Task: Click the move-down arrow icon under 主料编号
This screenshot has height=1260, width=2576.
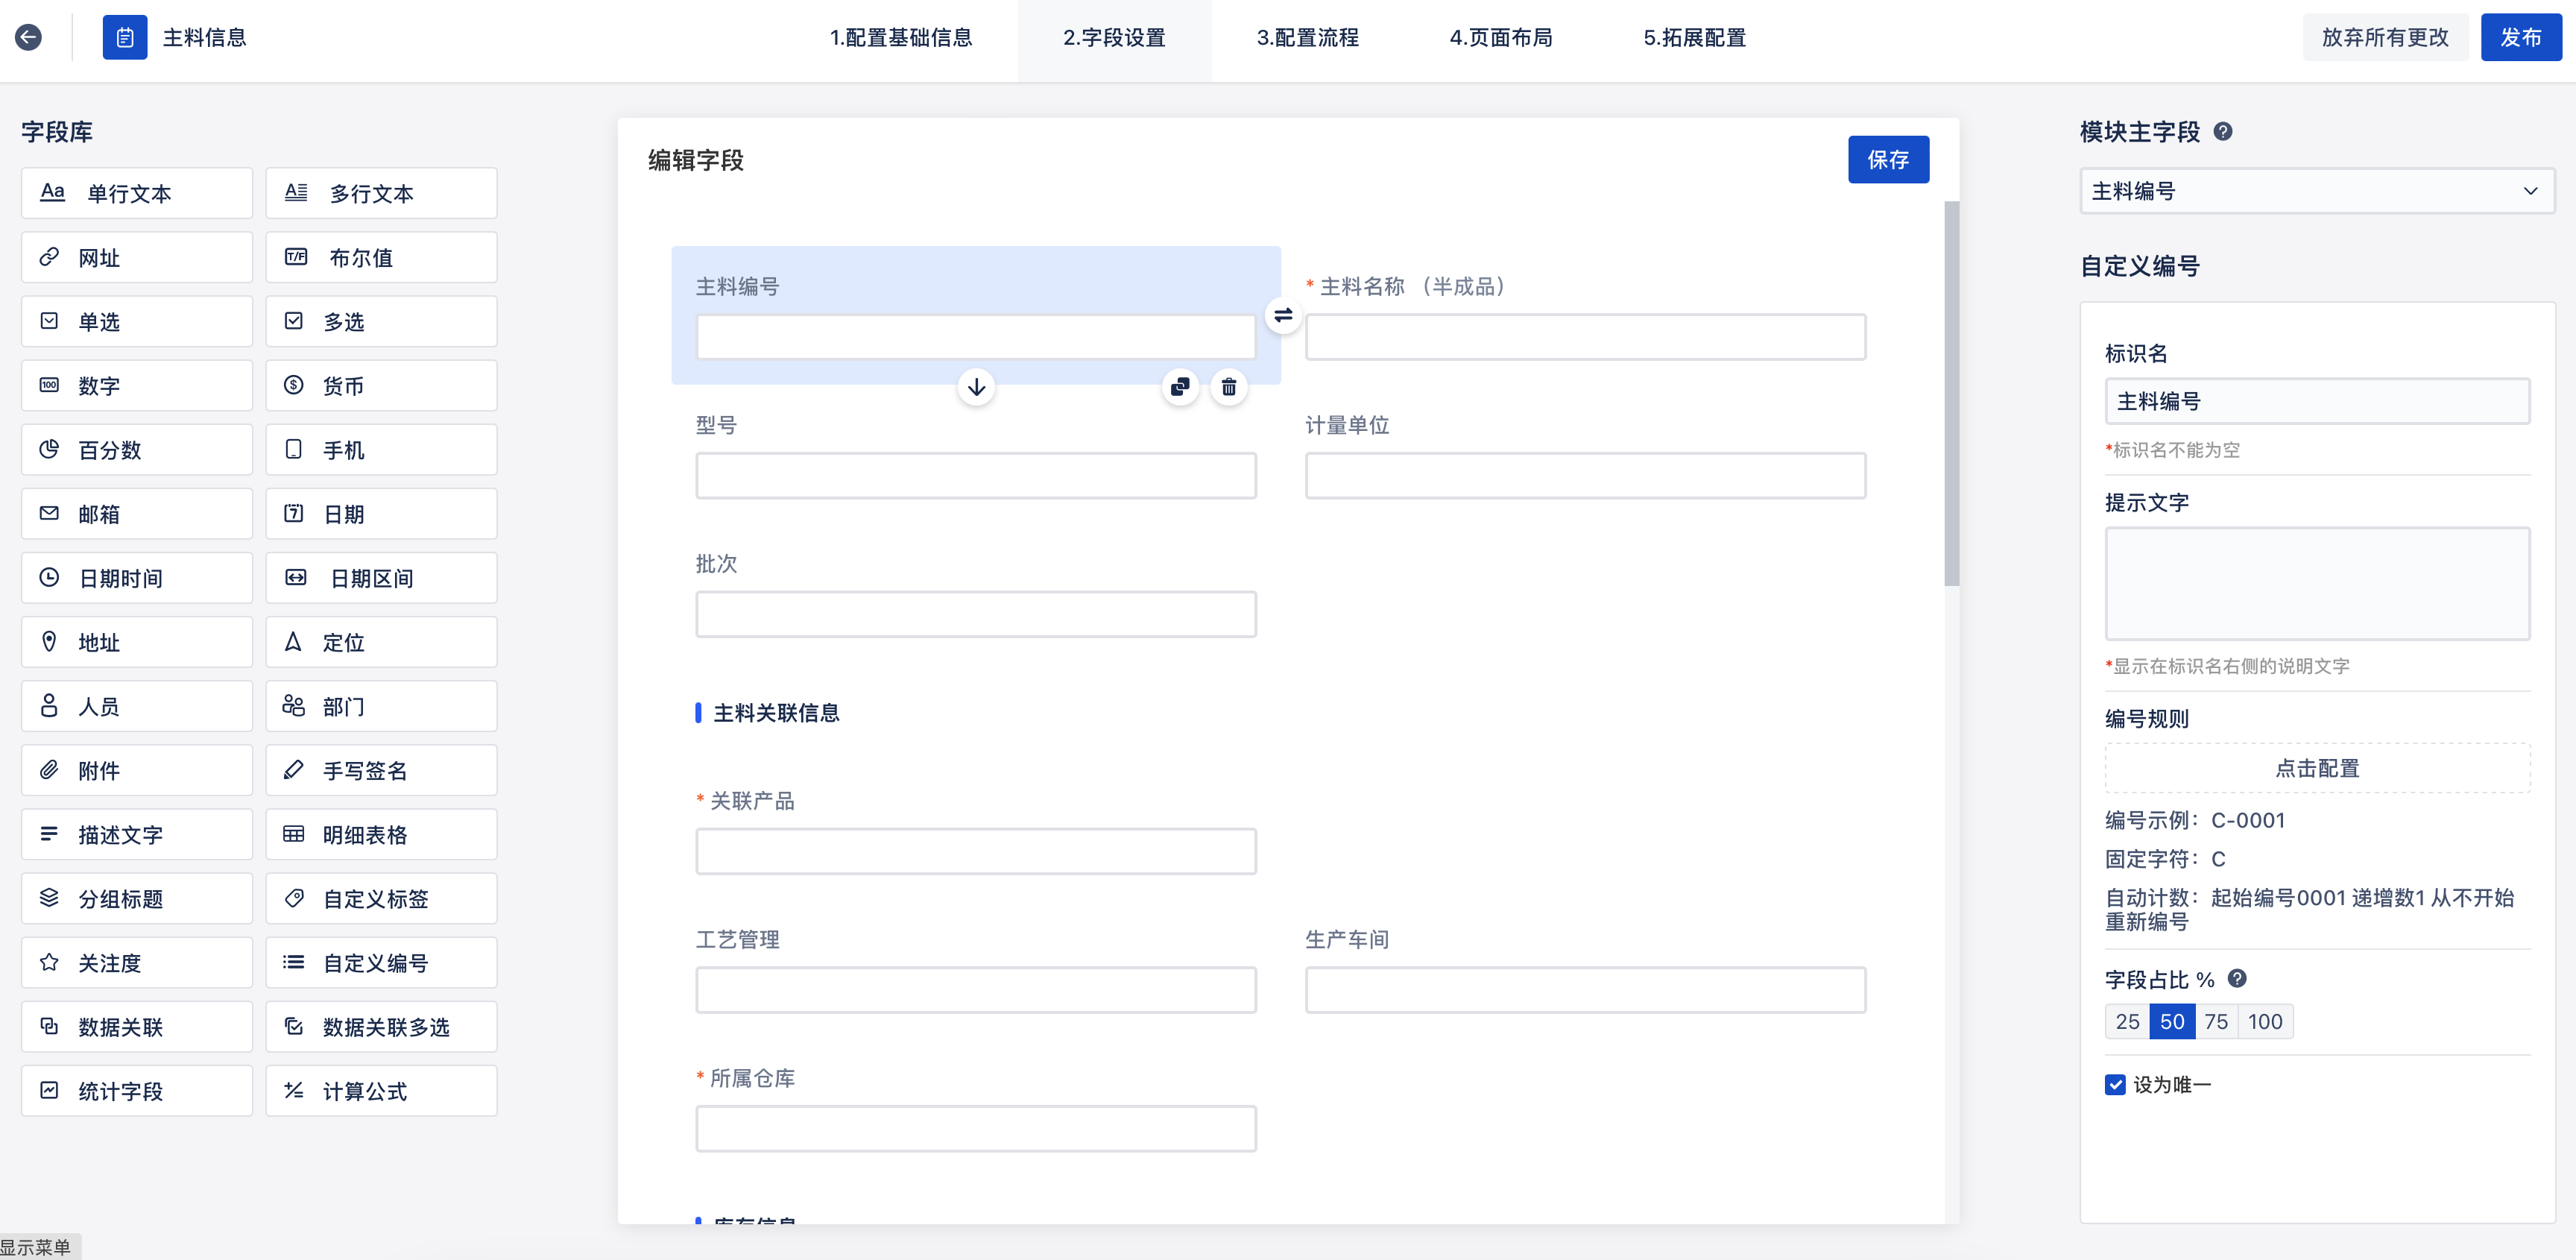Action: [x=976, y=386]
